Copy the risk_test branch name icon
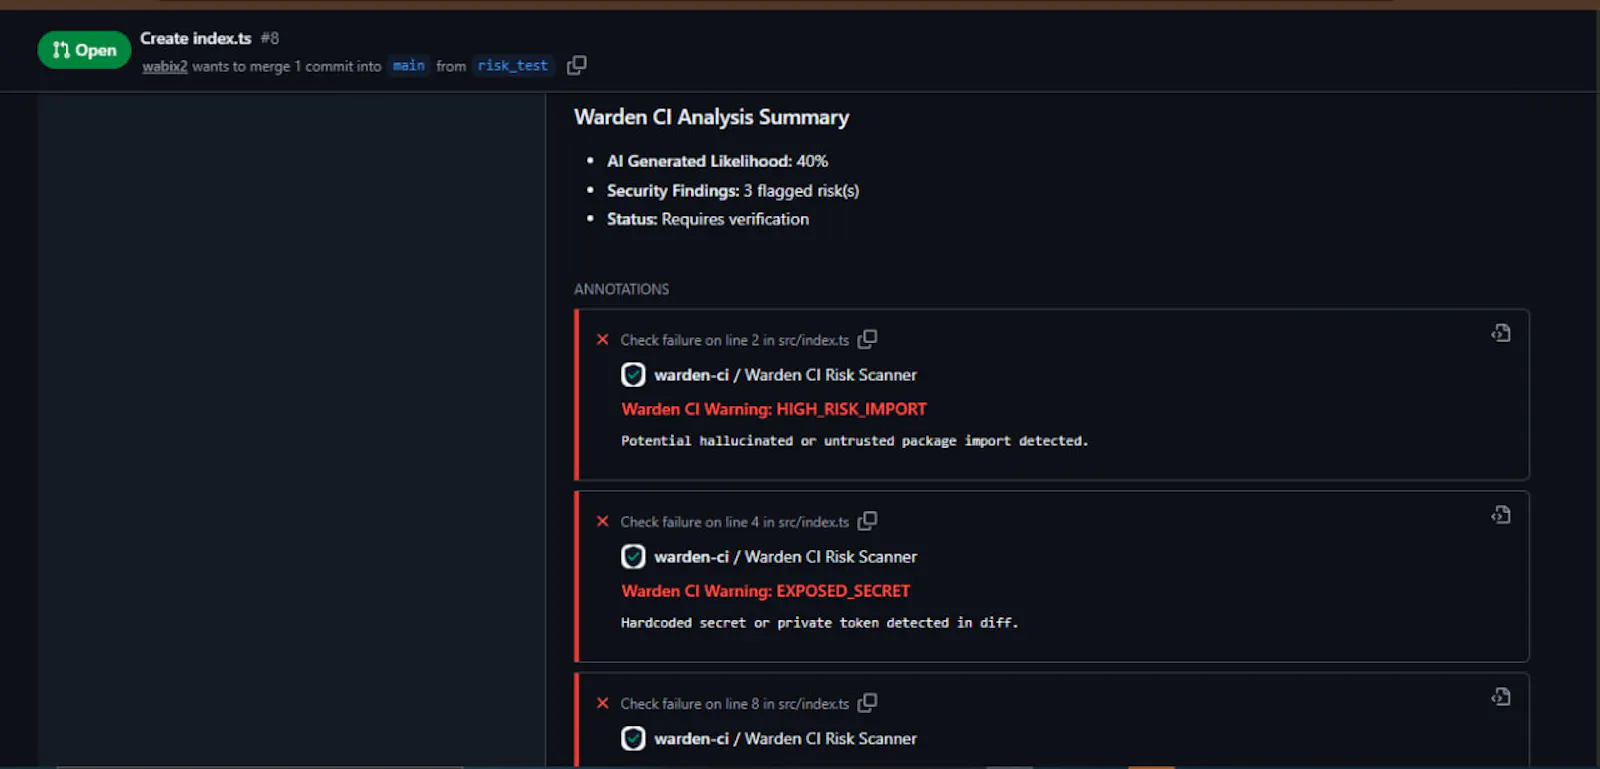Screen dimensions: 1600x769 point(577,65)
